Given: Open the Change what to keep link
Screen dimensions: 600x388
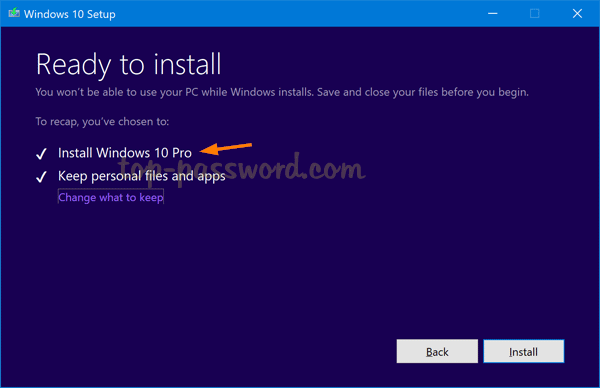Looking at the screenshot, I should [111, 197].
